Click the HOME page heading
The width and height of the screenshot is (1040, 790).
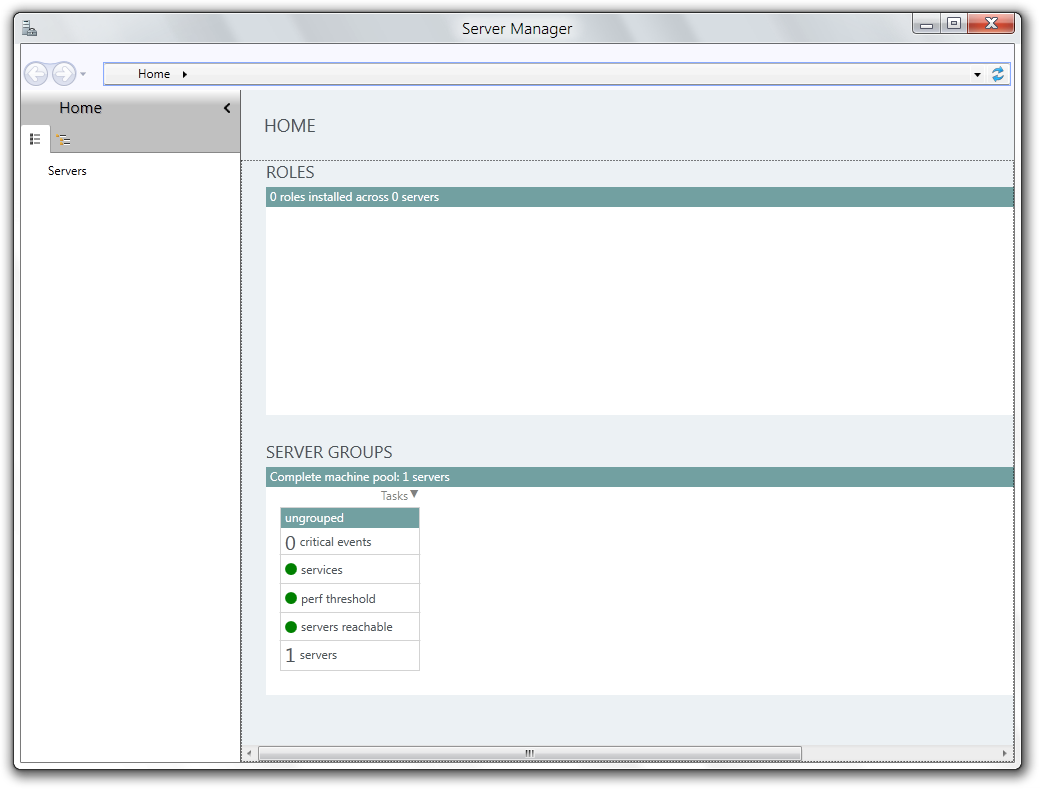(290, 126)
